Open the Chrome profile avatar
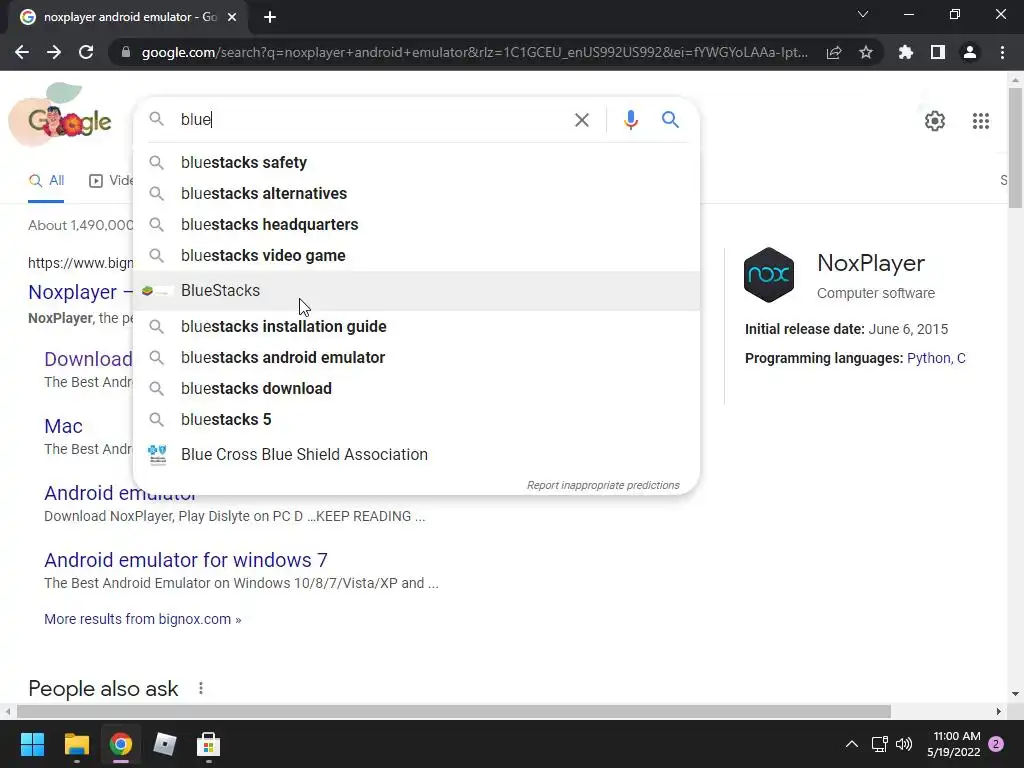This screenshot has height=768, width=1024. tap(970, 52)
